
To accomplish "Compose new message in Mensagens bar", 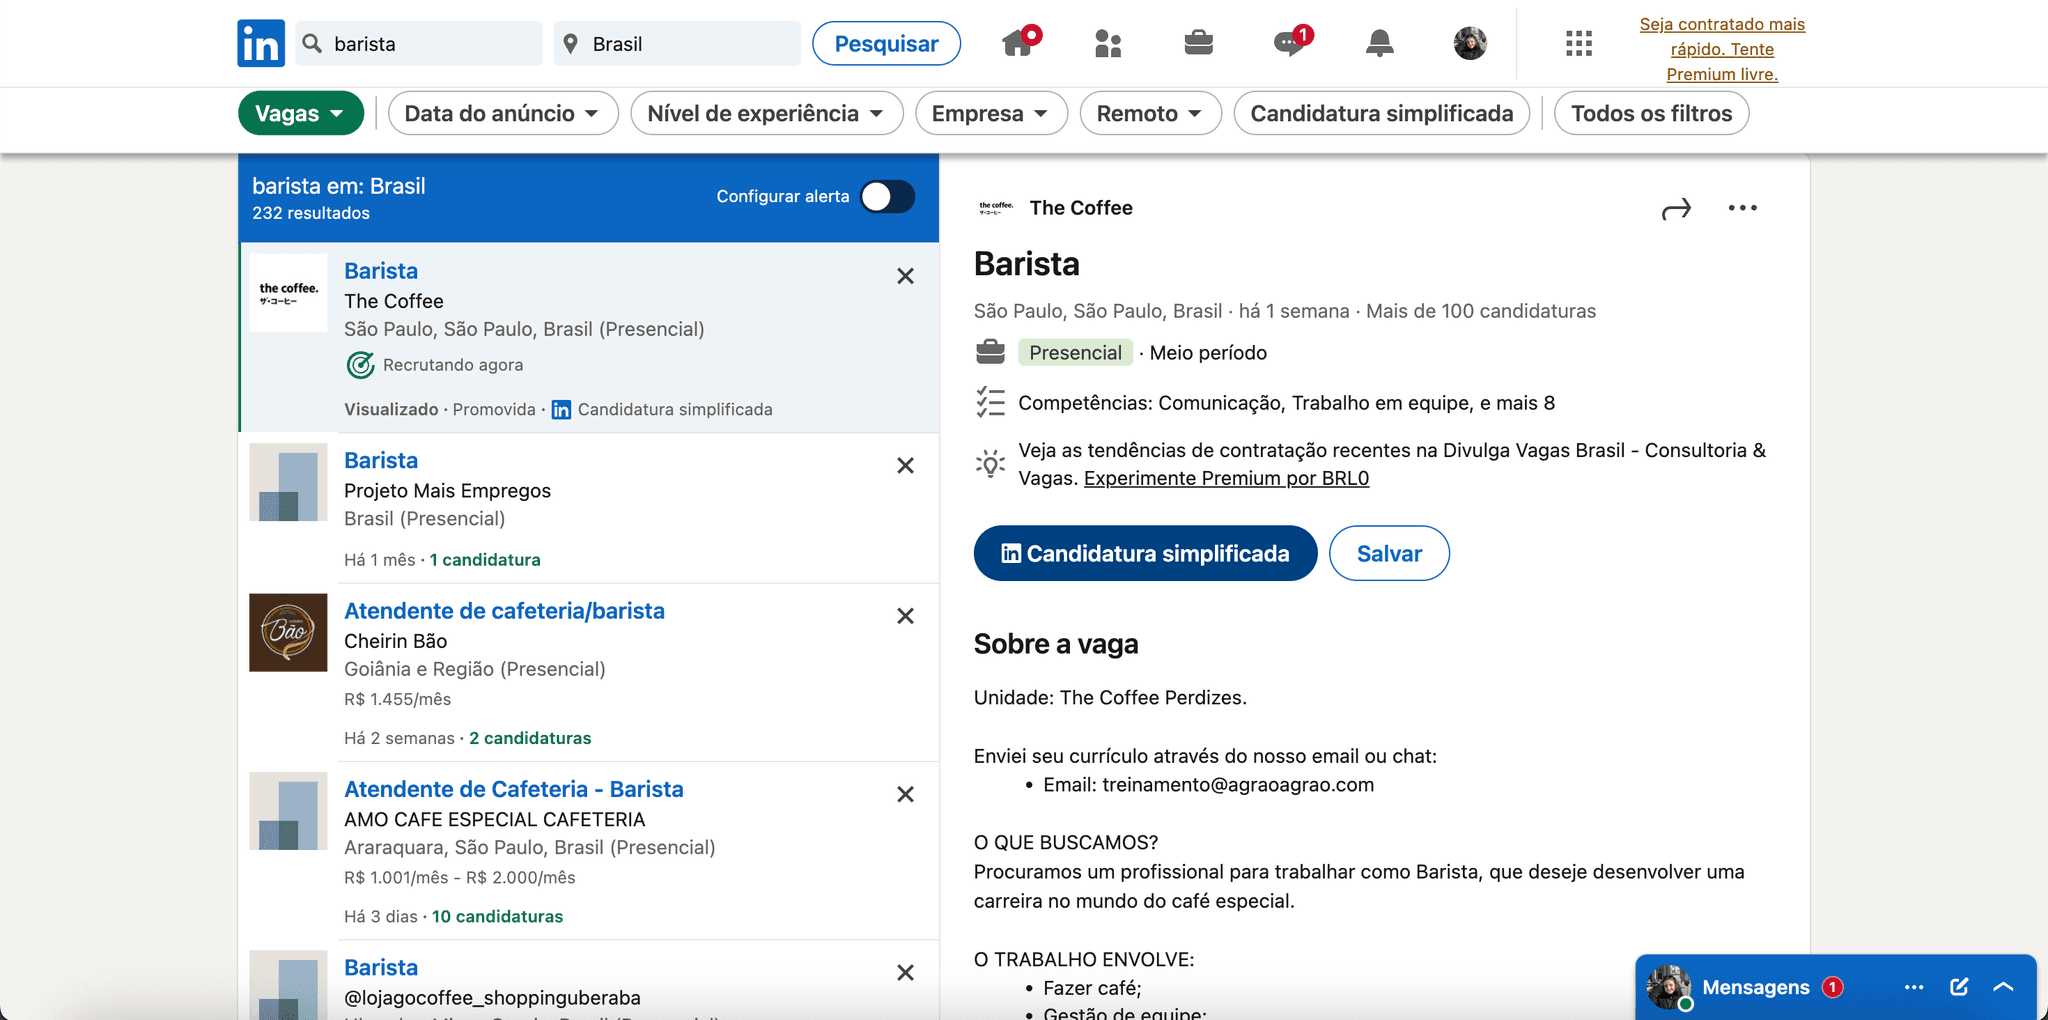I will 1959,987.
